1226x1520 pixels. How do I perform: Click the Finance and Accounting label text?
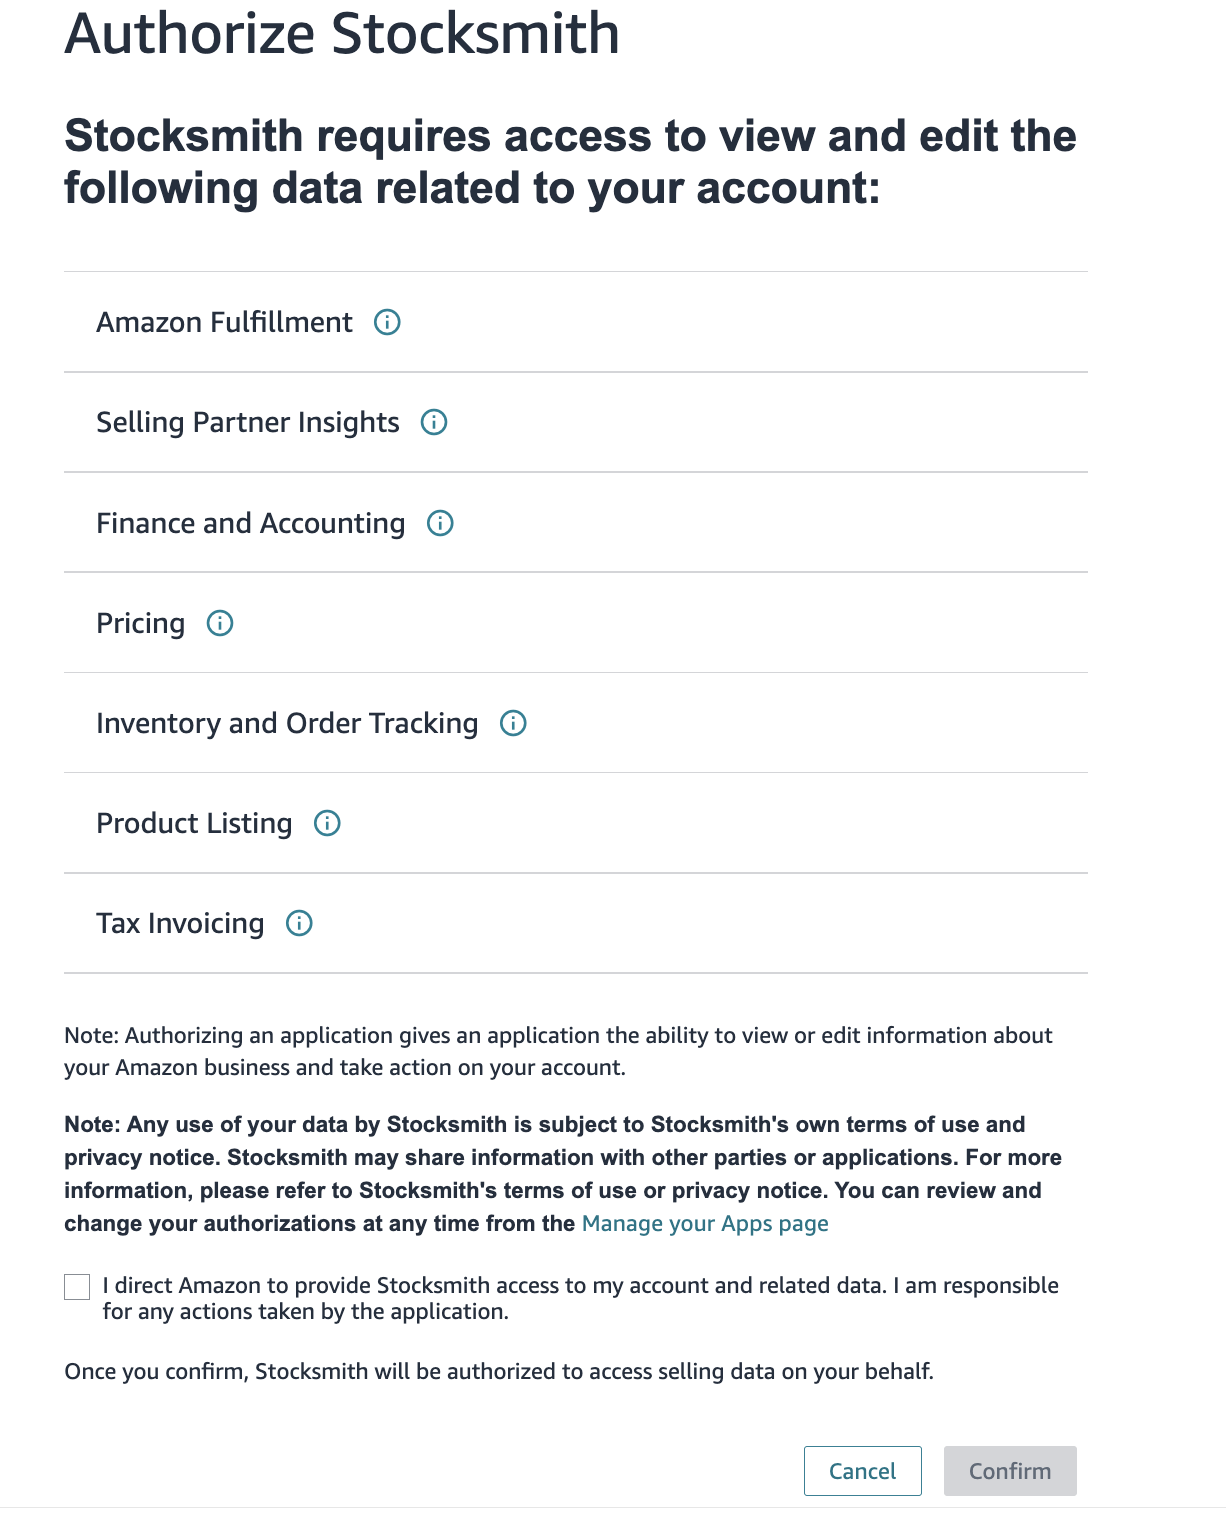(x=251, y=523)
